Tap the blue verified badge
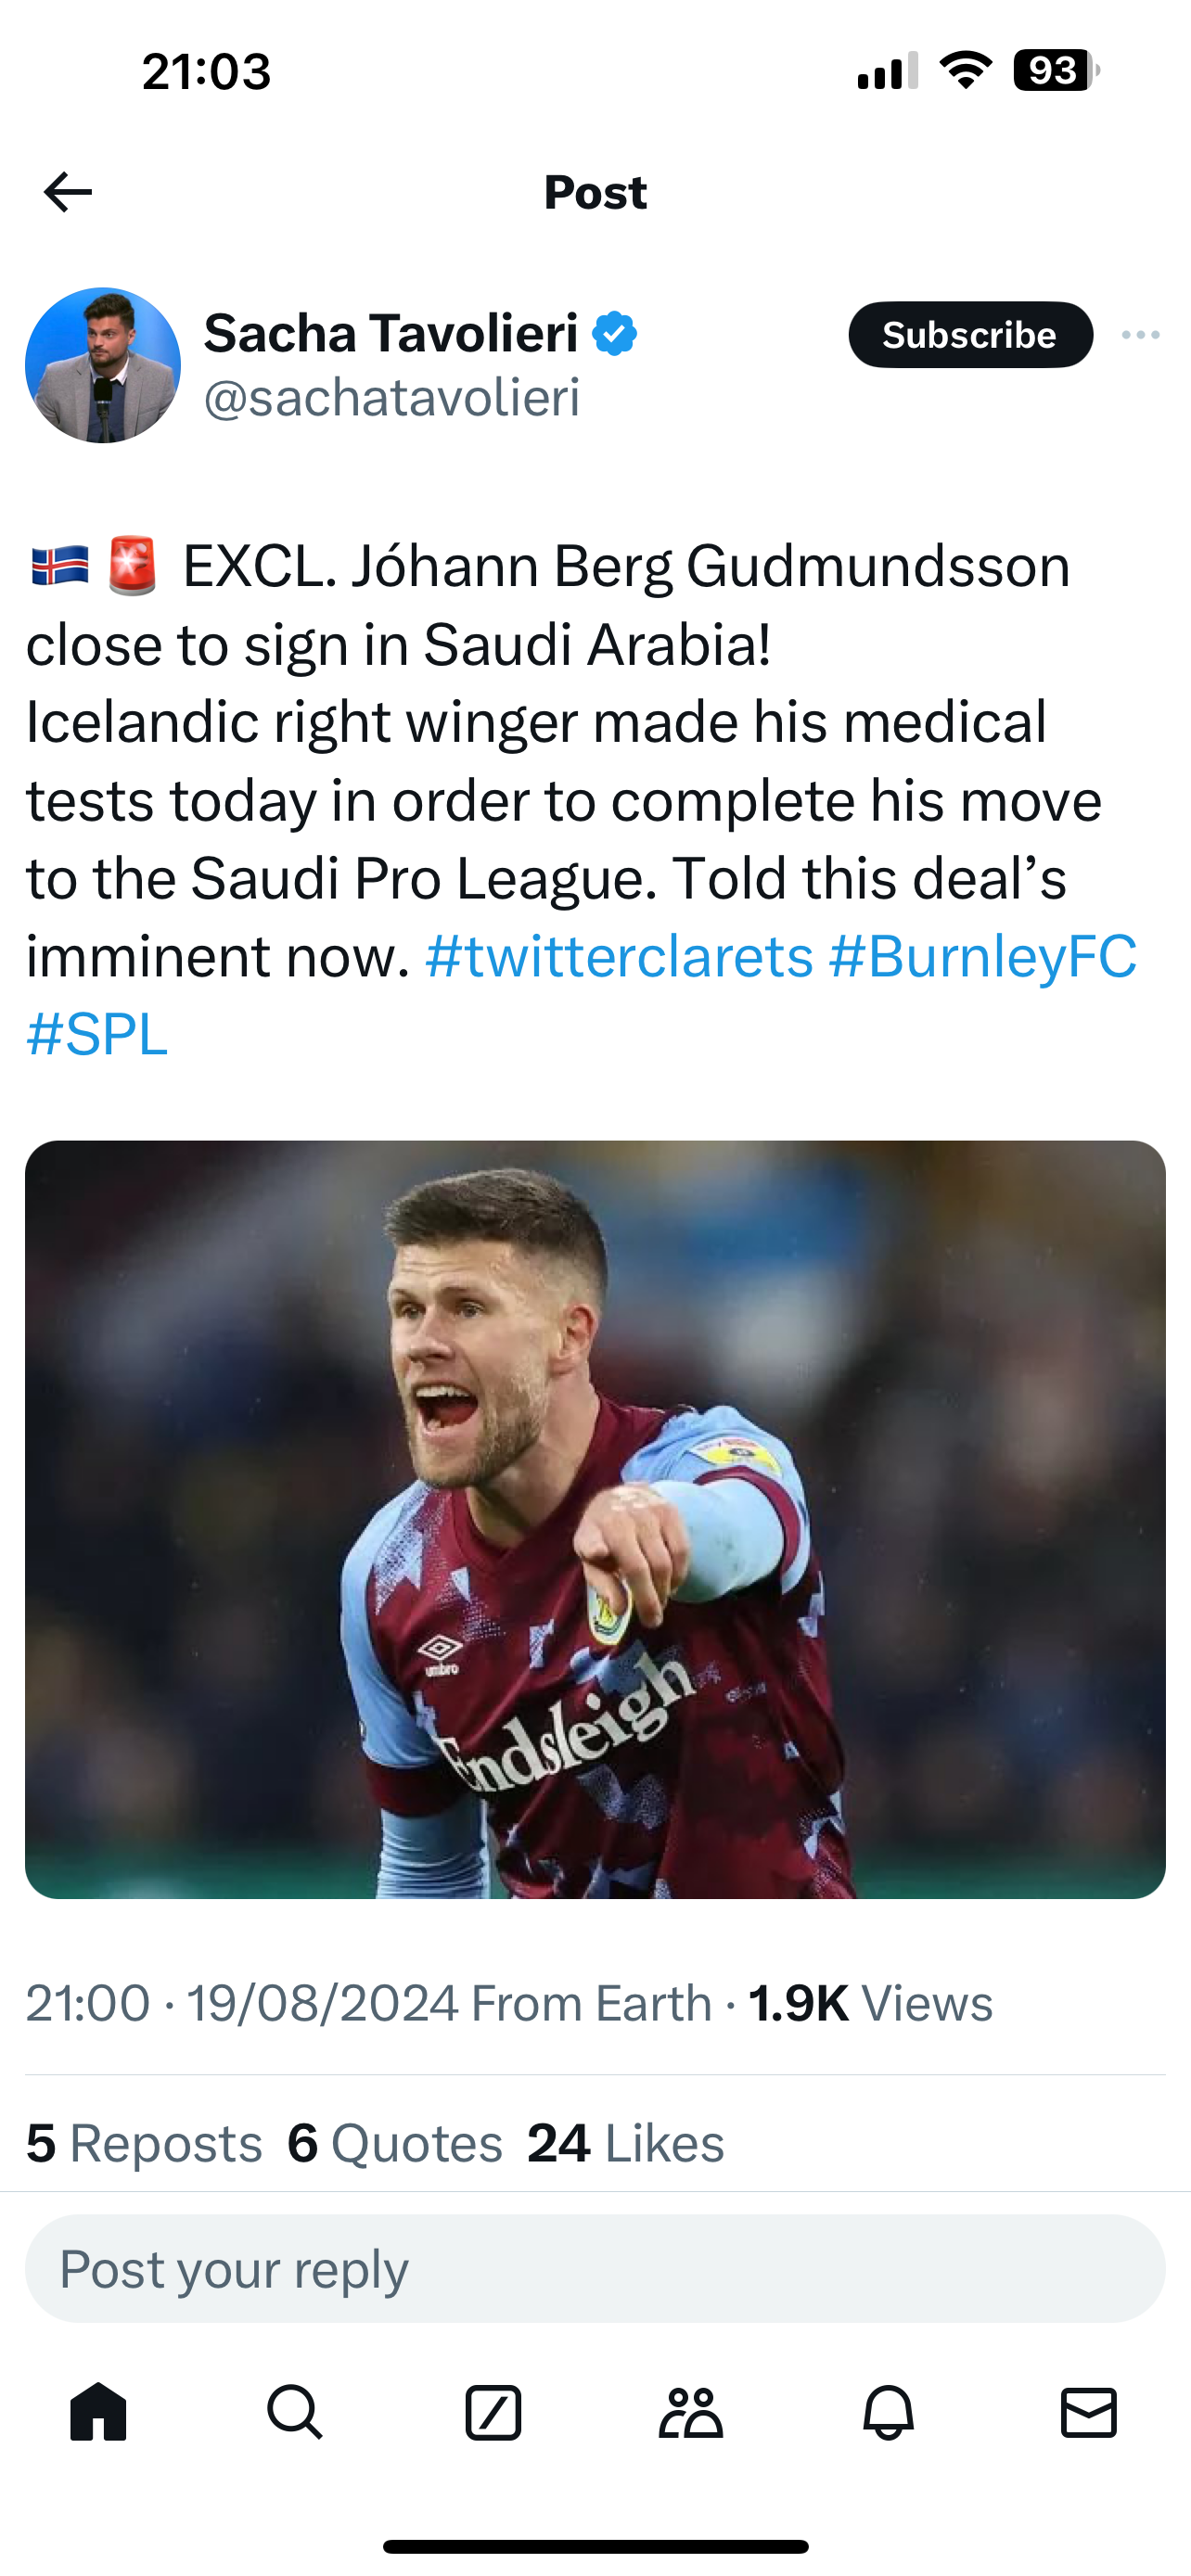This screenshot has width=1191, height=2576. coord(614,334)
